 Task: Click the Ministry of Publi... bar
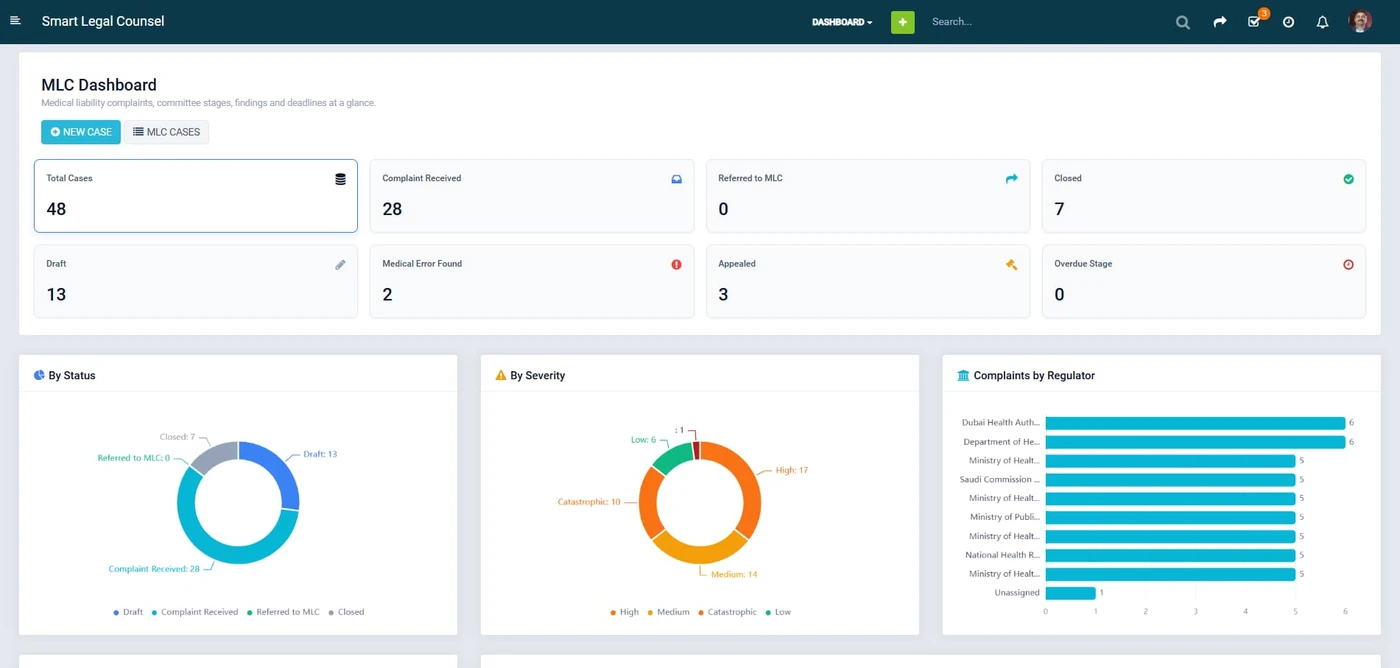coord(1170,517)
